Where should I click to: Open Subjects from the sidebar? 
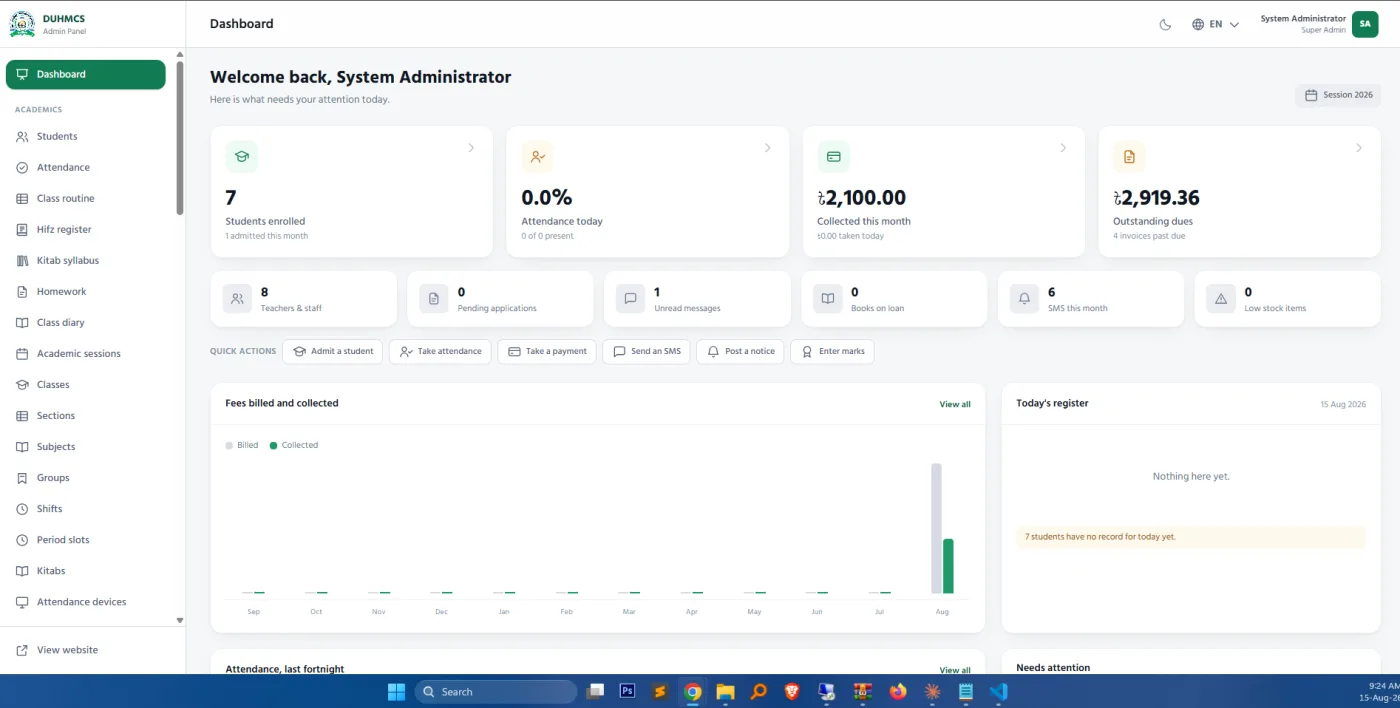[85, 446]
